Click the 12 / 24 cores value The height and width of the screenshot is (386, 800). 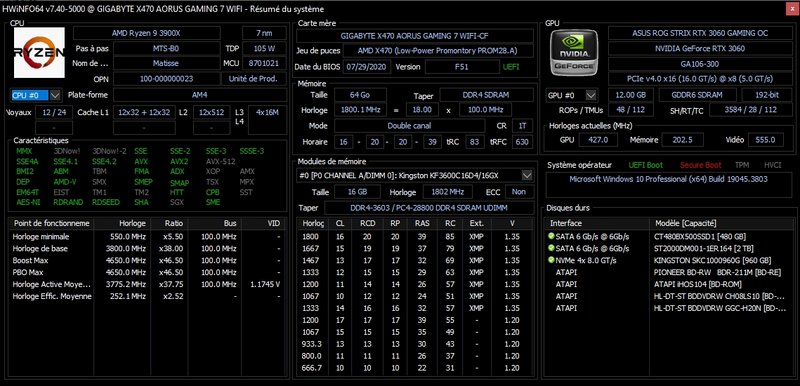(x=54, y=112)
